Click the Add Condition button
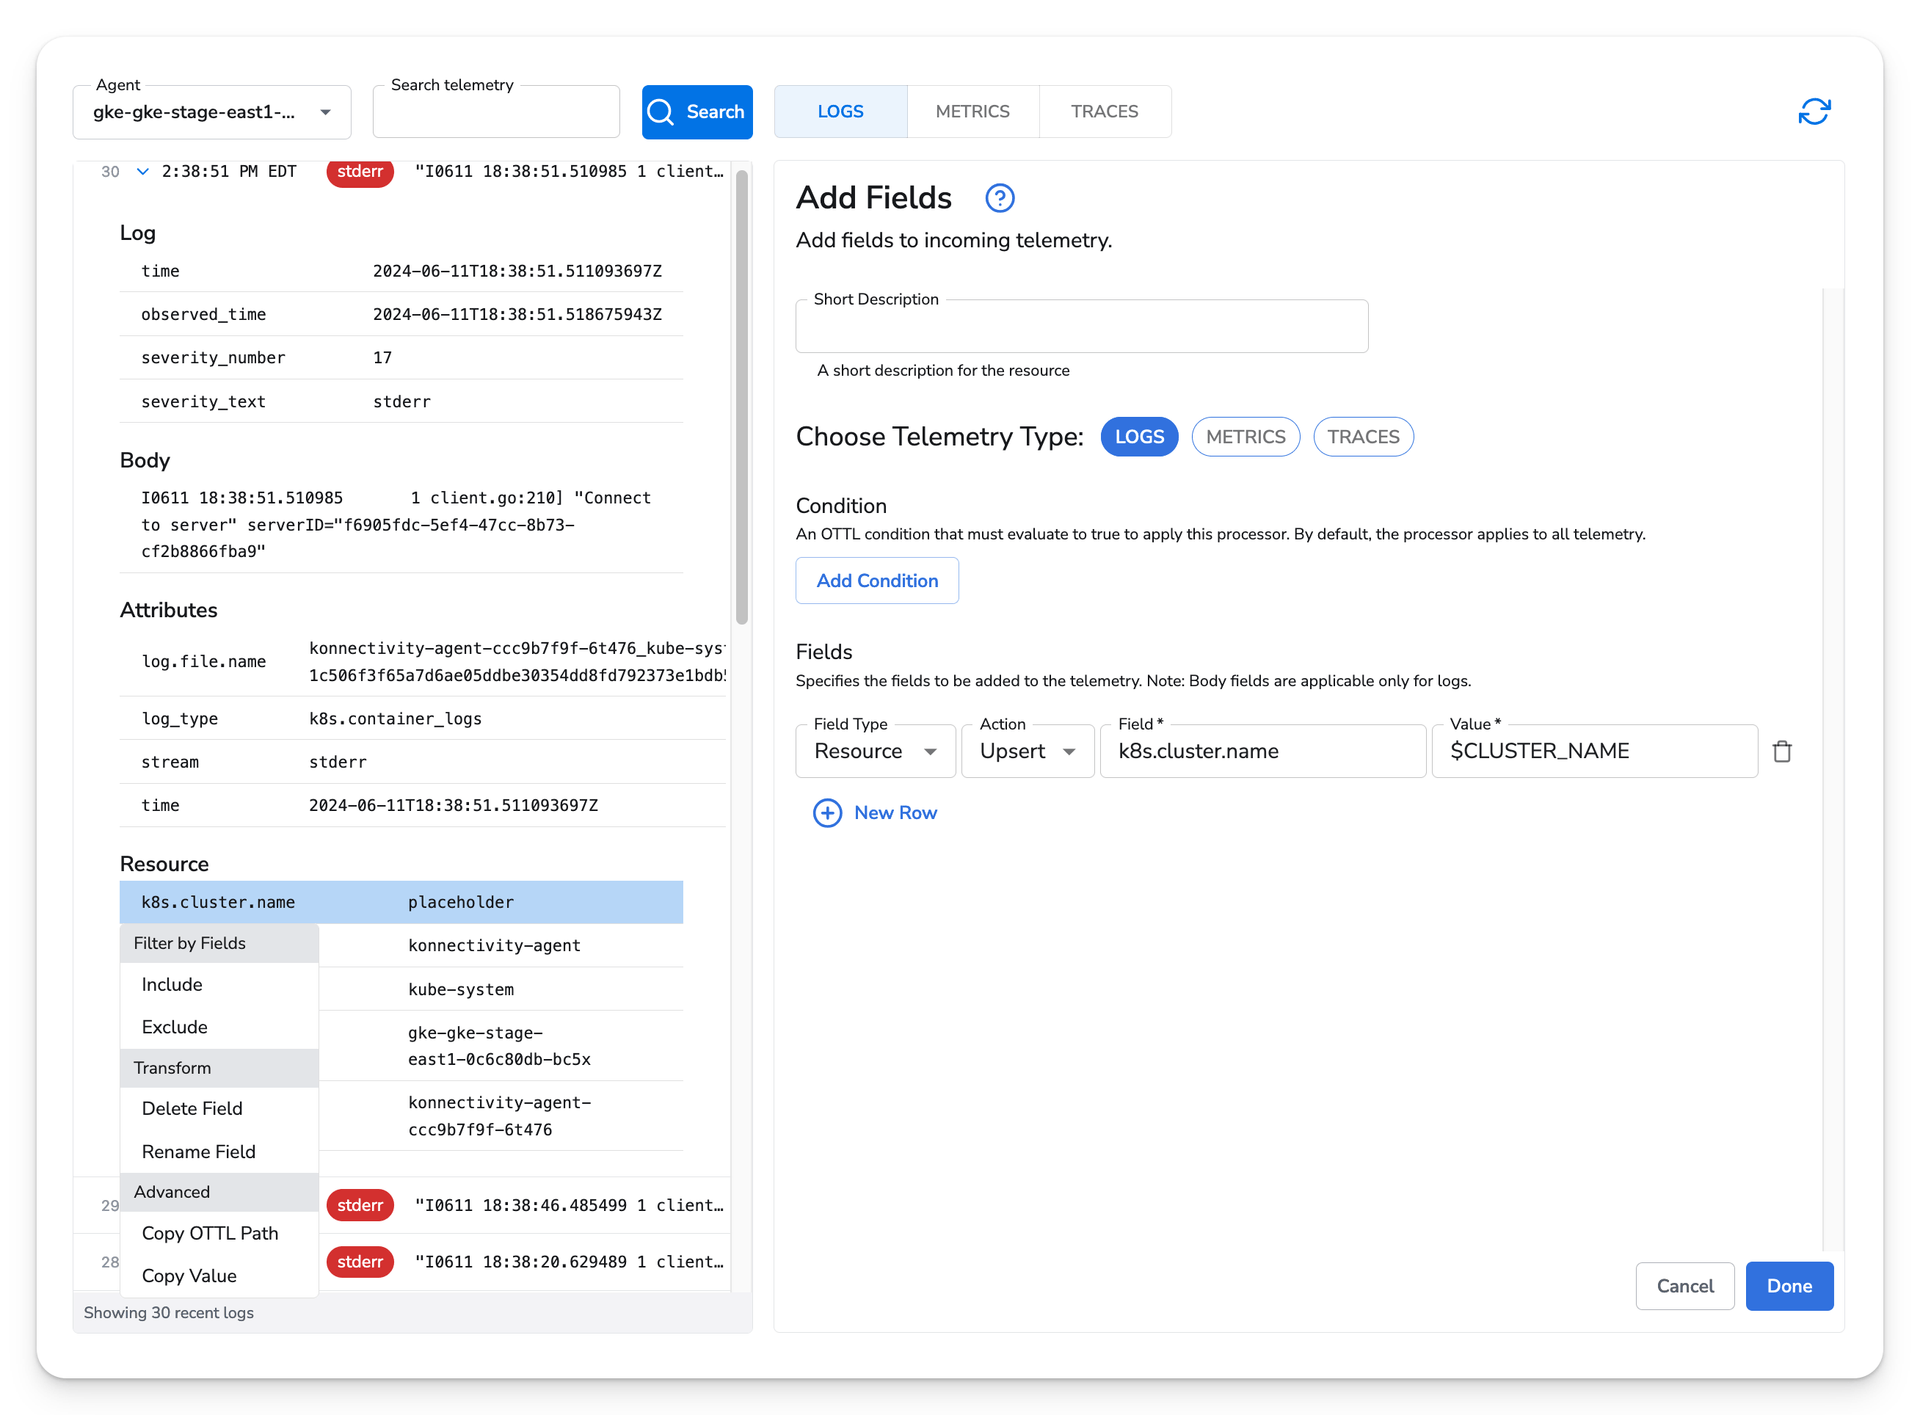This screenshot has height=1415, width=1920. [875, 582]
